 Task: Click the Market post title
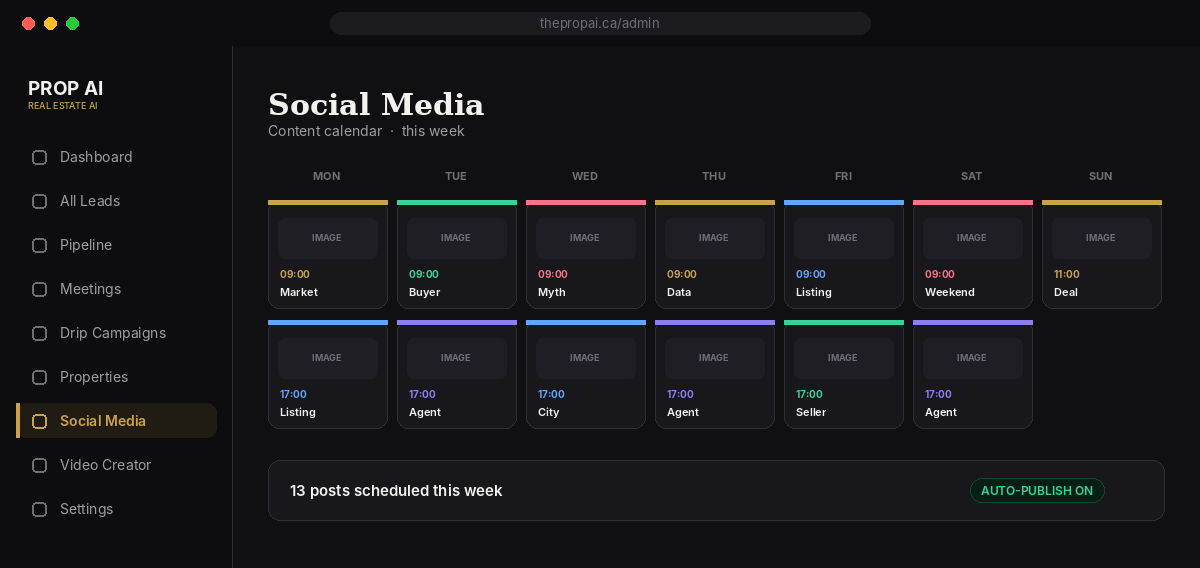click(299, 292)
